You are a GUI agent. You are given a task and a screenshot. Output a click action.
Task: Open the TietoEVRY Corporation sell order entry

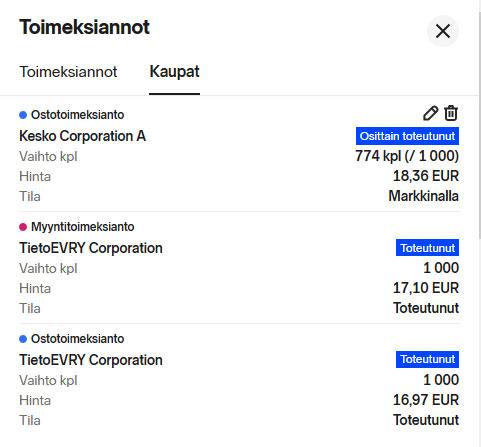click(91, 248)
